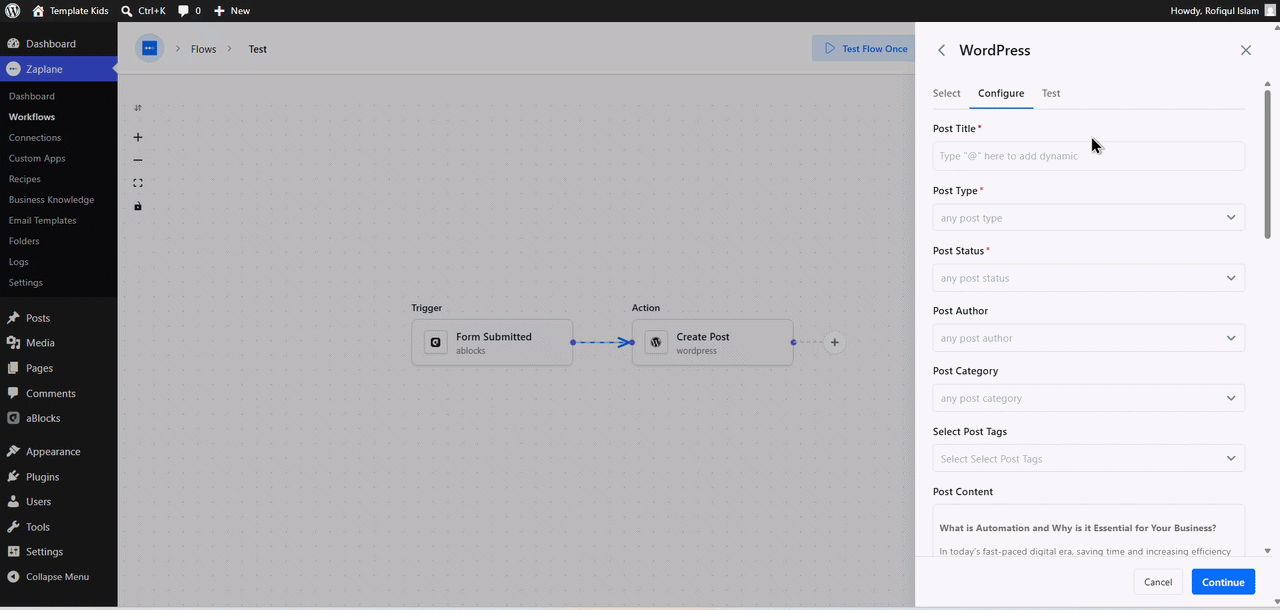This screenshot has height=610, width=1280.
Task: Click the Collapse Menu arrow icon
Action: 13,577
